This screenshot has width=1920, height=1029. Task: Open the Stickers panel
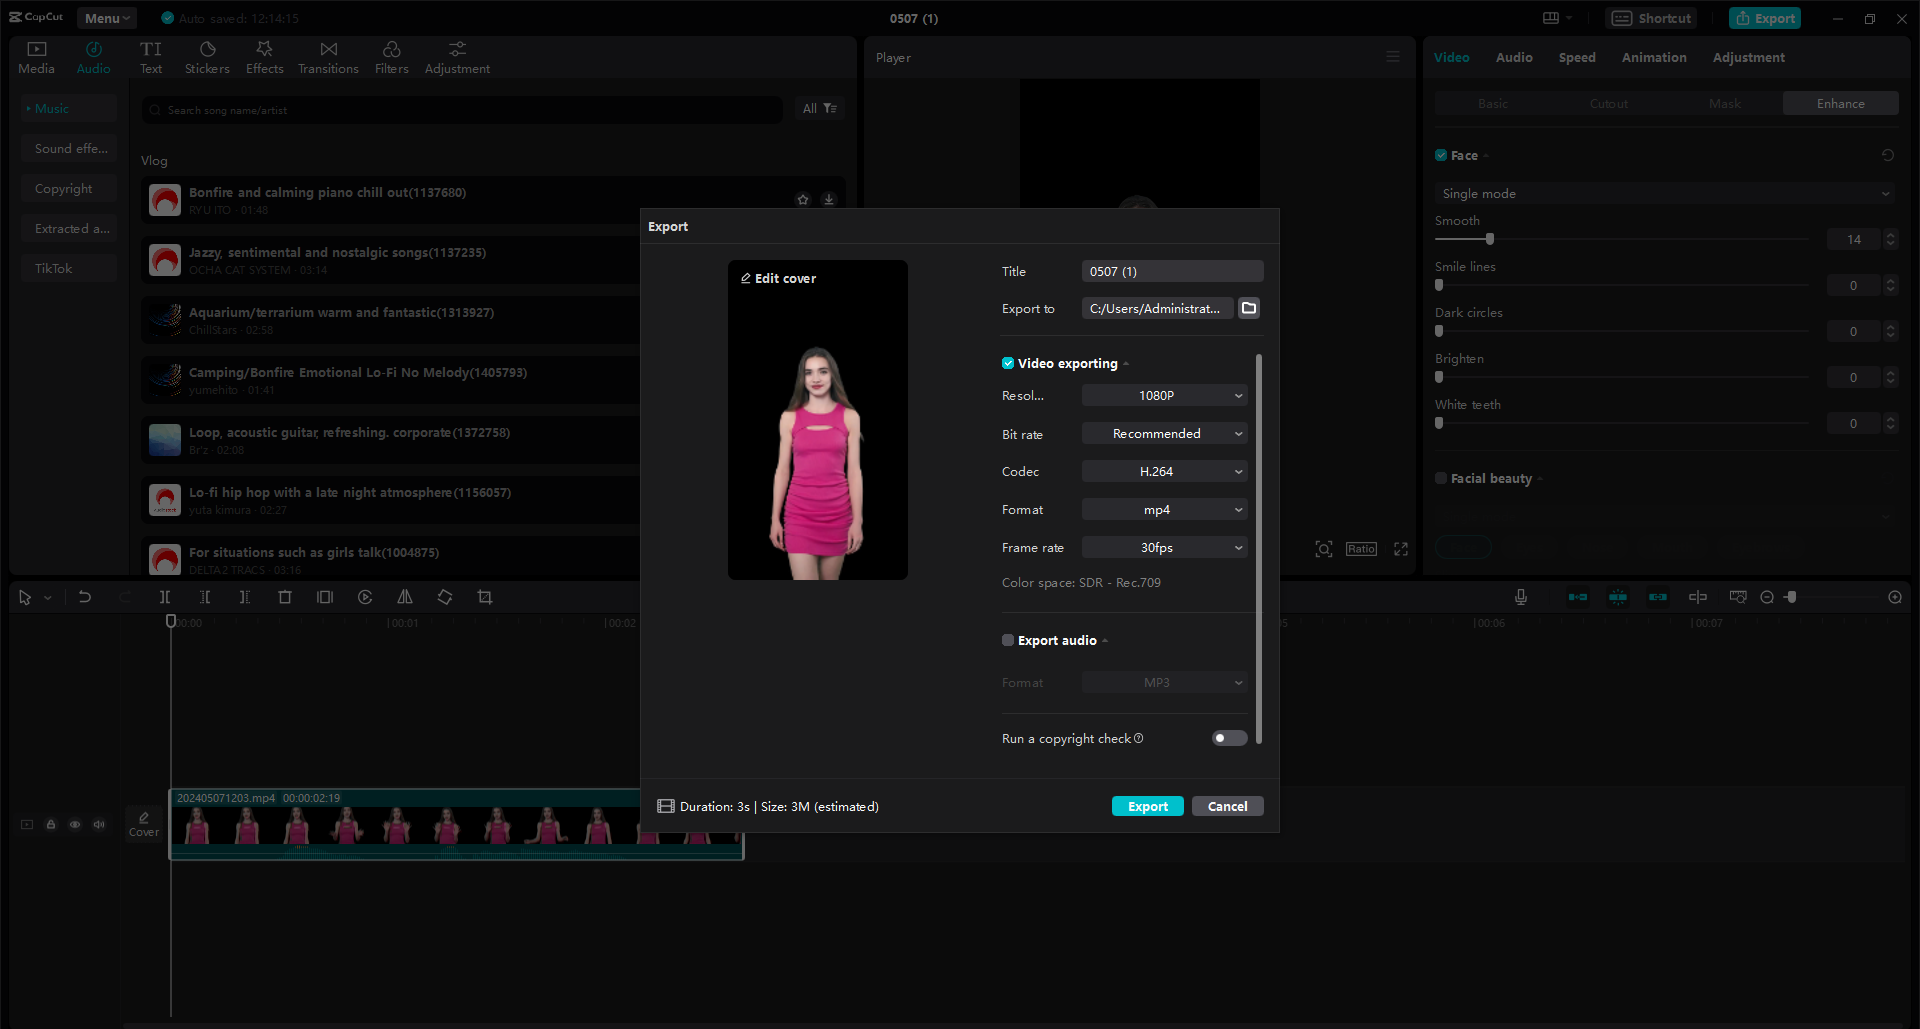[207, 56]
